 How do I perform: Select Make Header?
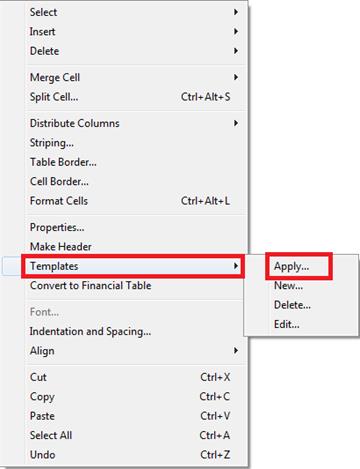tap(133, 247)
